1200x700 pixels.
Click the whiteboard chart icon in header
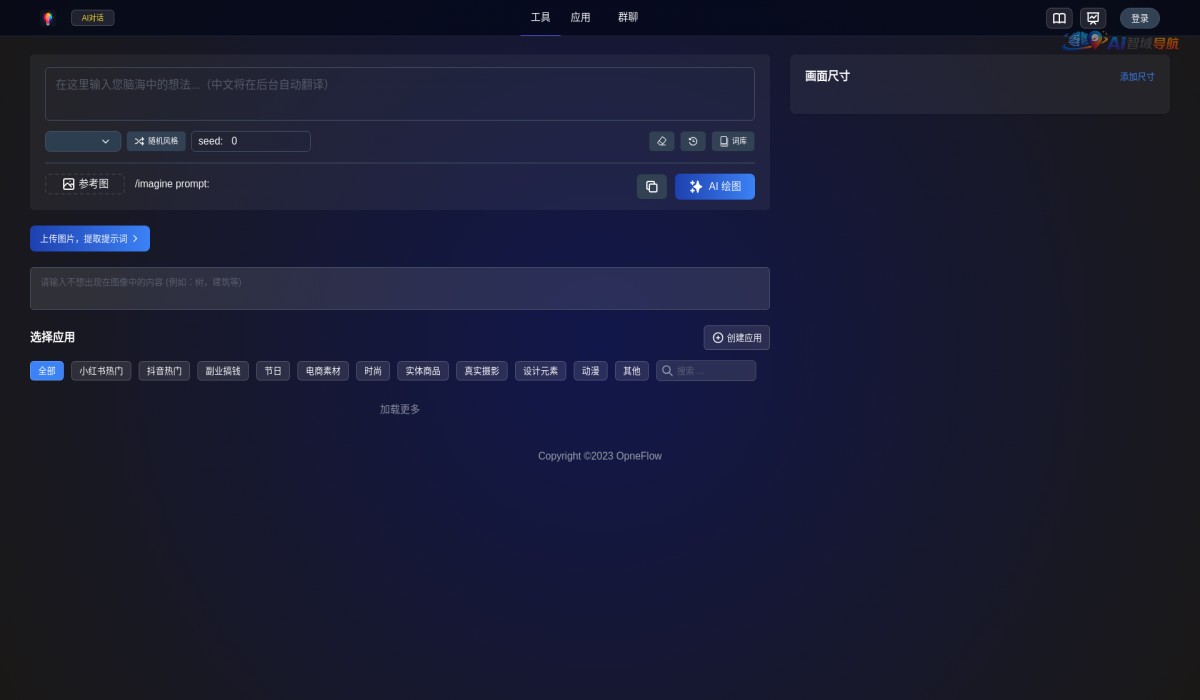[x=1093, y=18]
